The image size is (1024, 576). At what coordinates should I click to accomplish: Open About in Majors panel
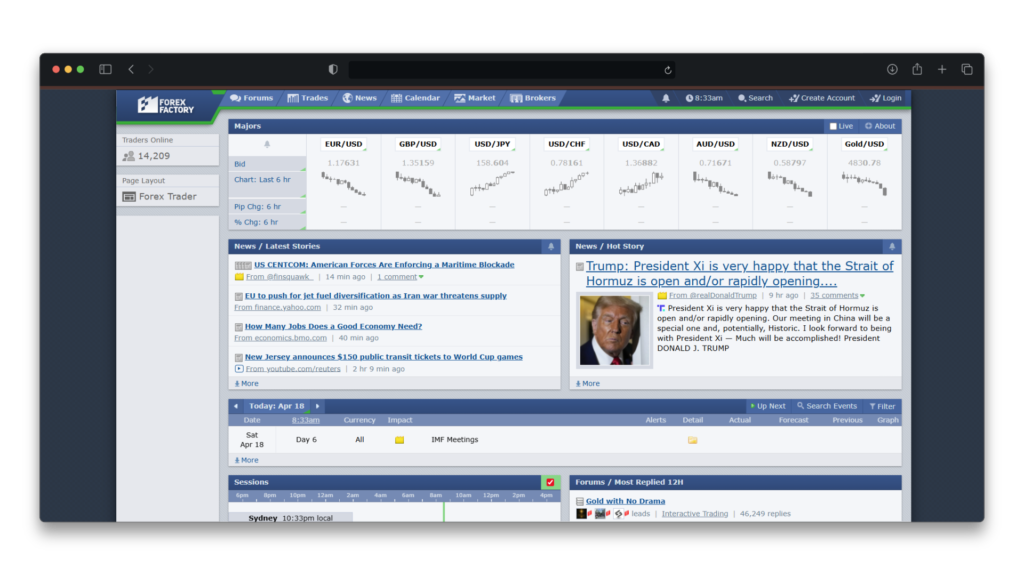point(880,126)
